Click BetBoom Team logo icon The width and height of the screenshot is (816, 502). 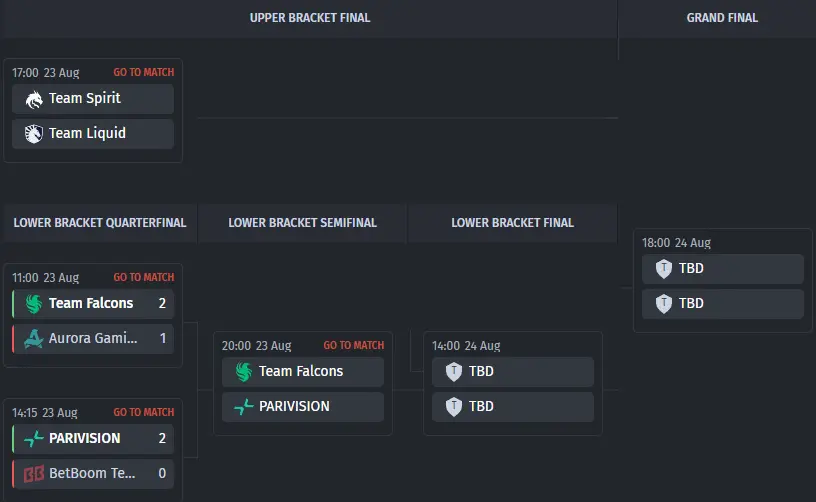point(34,473)
